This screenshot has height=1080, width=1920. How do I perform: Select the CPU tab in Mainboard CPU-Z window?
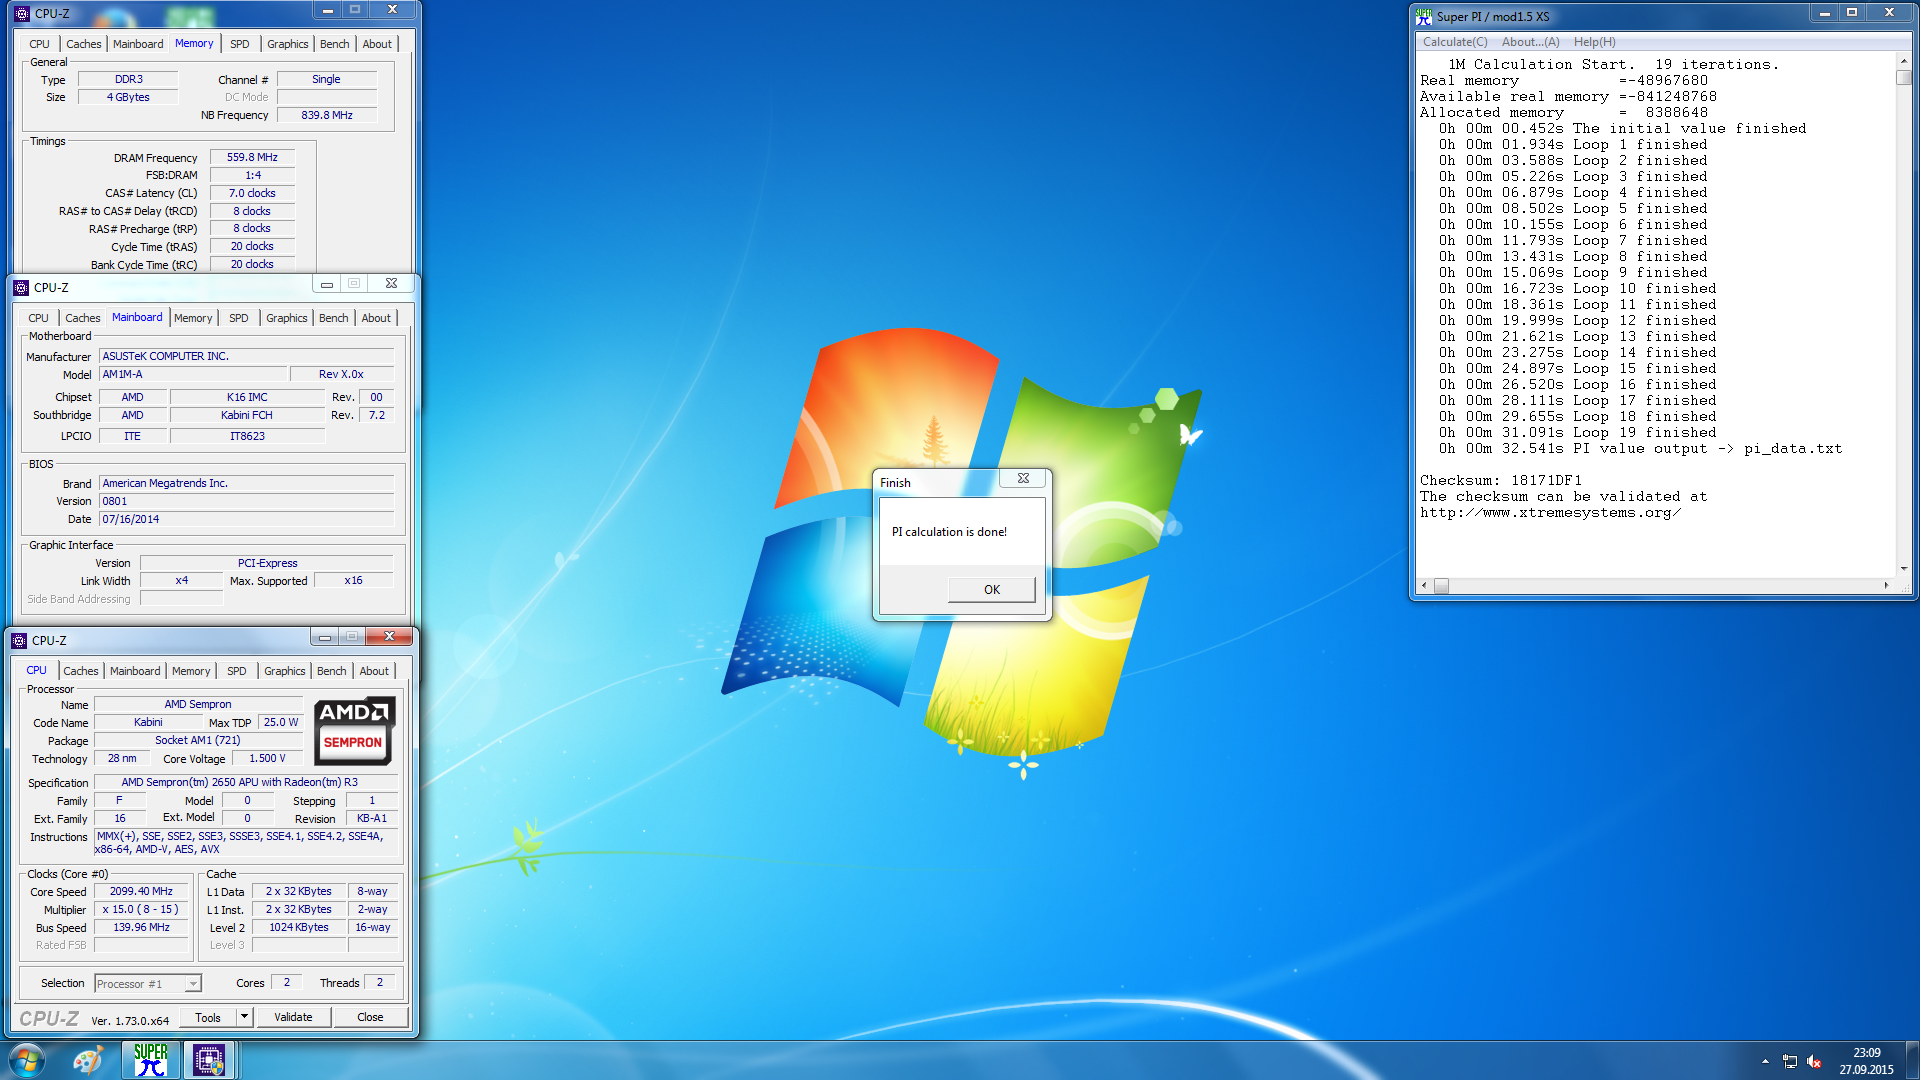[x=38, y=318]
